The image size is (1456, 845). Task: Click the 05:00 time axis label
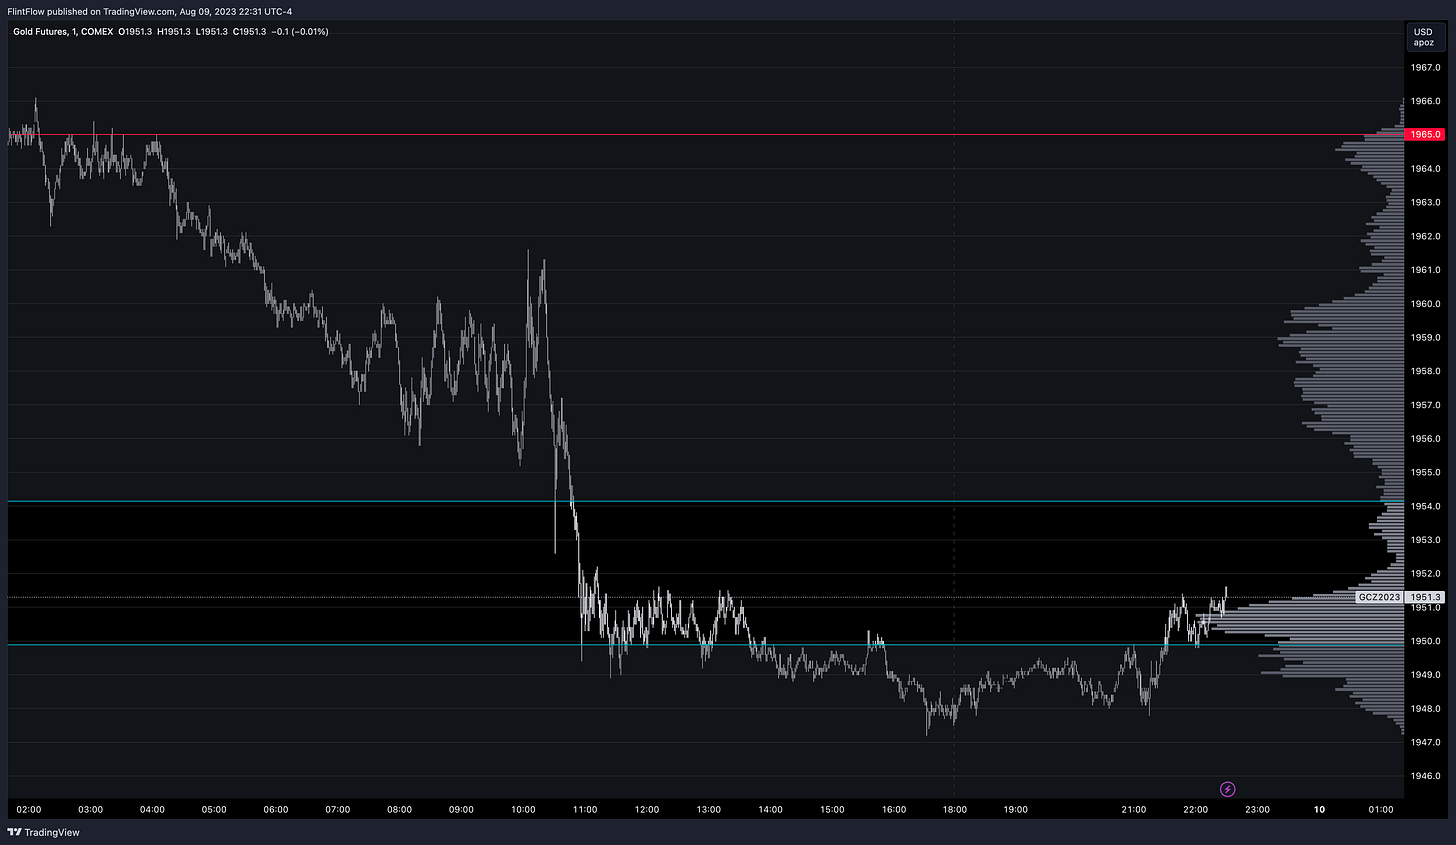coord(214,810)
